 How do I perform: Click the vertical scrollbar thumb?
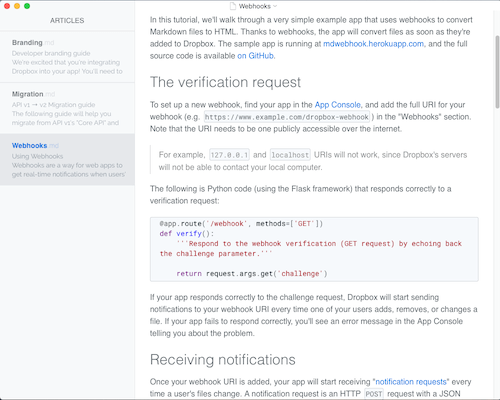497,72
